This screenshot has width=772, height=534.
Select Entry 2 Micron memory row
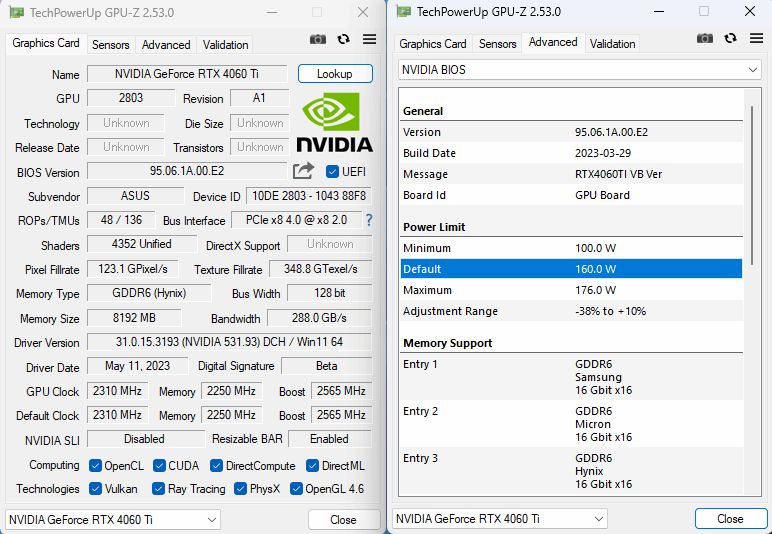click(x=571, y=424)
